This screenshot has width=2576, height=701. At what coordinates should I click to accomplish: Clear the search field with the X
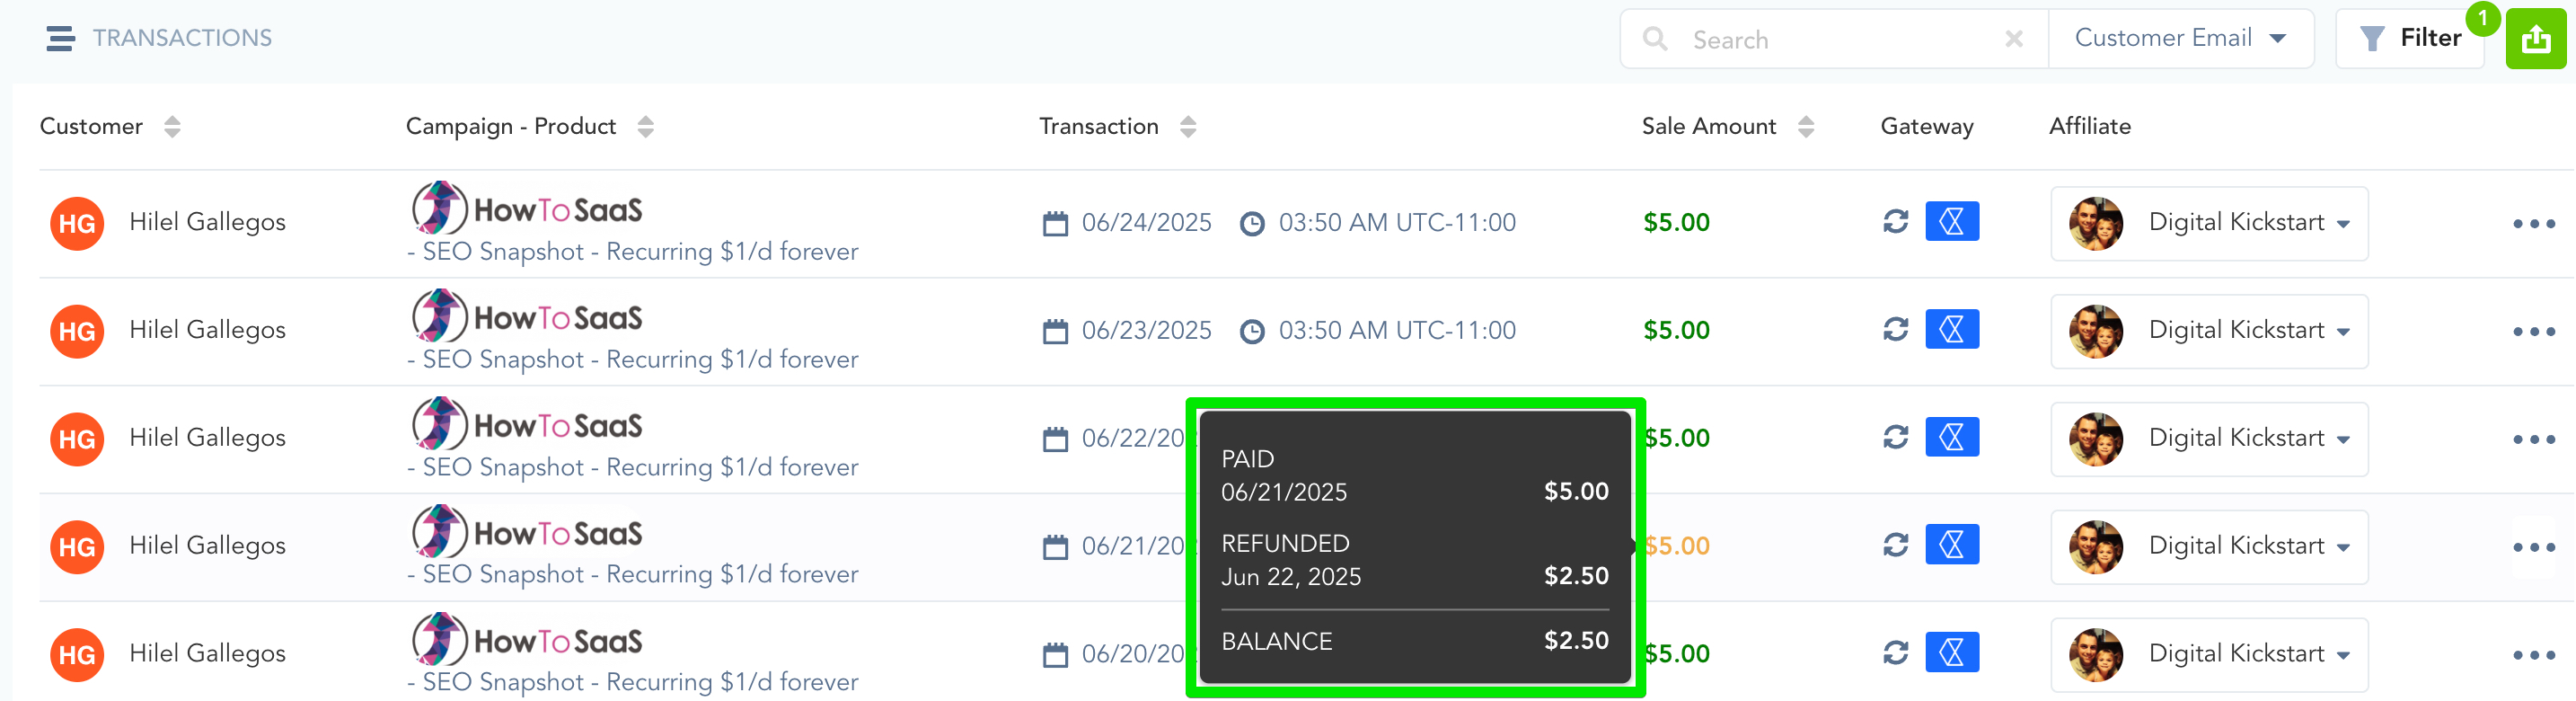tap(2014, 39)
